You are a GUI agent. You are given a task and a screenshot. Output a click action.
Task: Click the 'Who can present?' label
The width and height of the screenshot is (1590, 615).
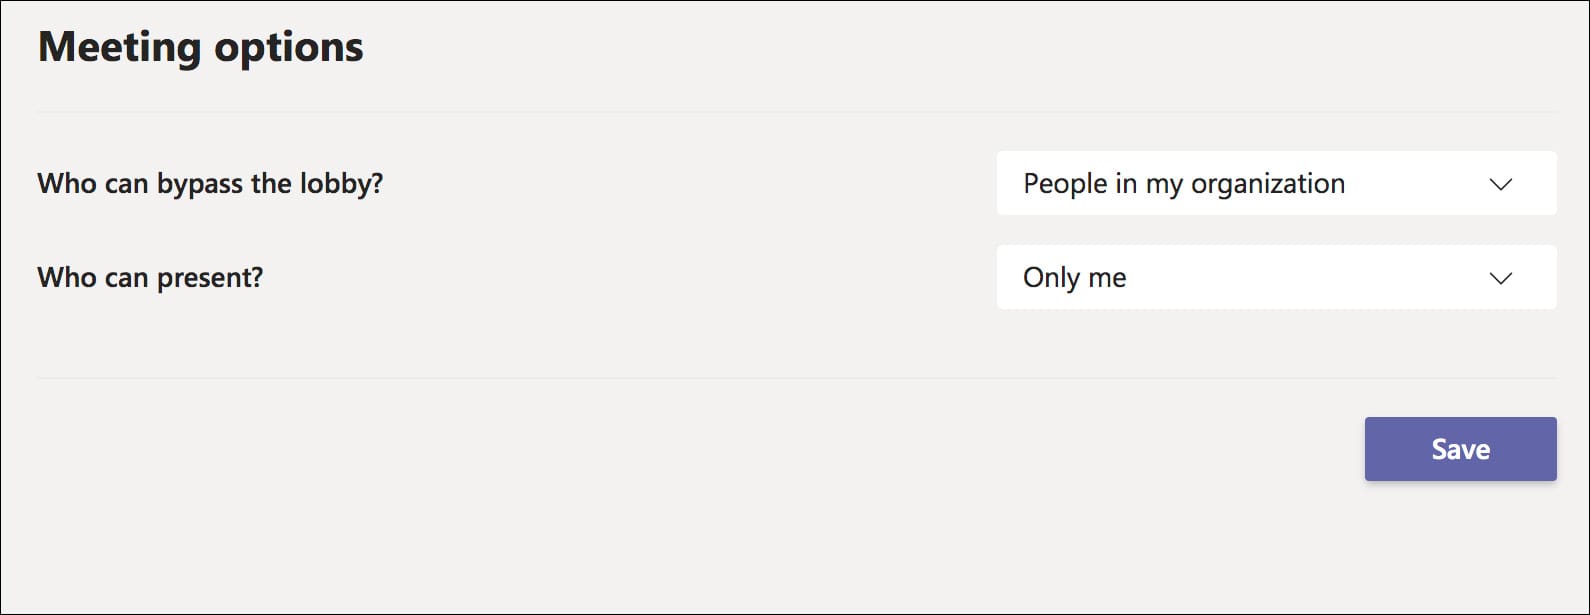tap(150, 277)
